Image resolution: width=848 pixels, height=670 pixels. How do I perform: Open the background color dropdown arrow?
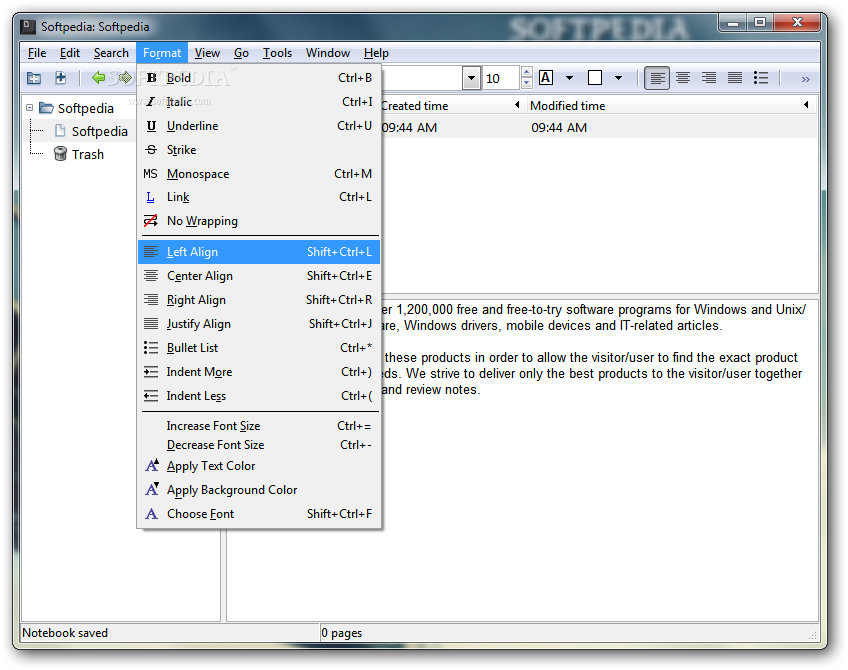tap(619, 78)
